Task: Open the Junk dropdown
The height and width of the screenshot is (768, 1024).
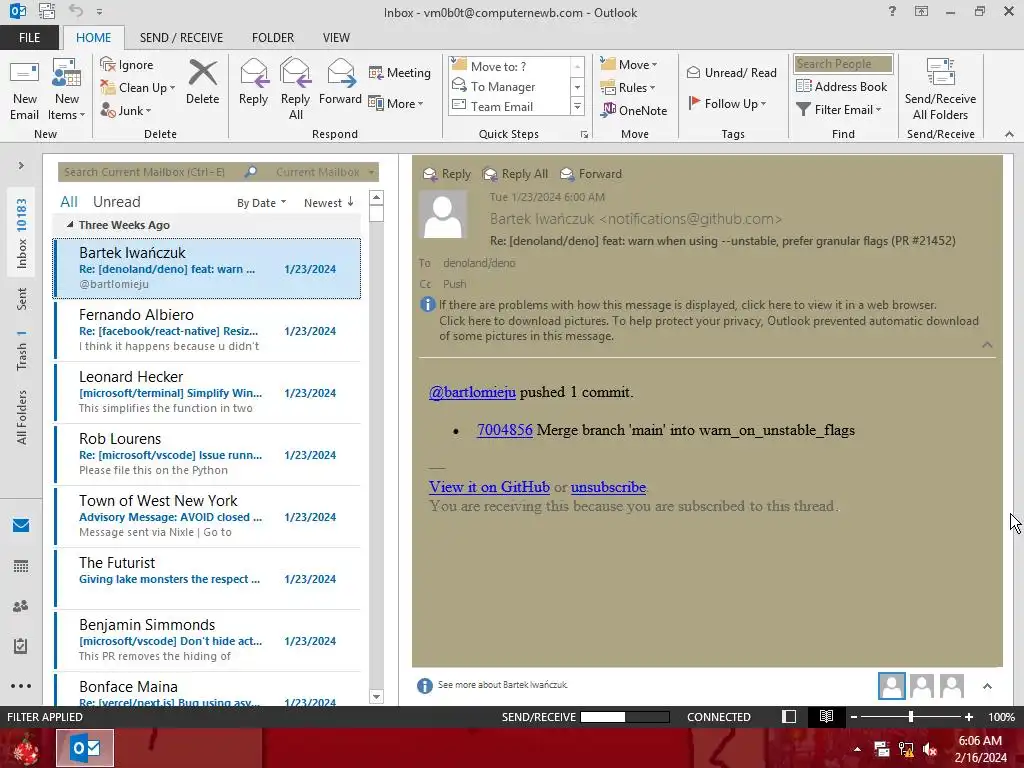Action: (126, 110)
